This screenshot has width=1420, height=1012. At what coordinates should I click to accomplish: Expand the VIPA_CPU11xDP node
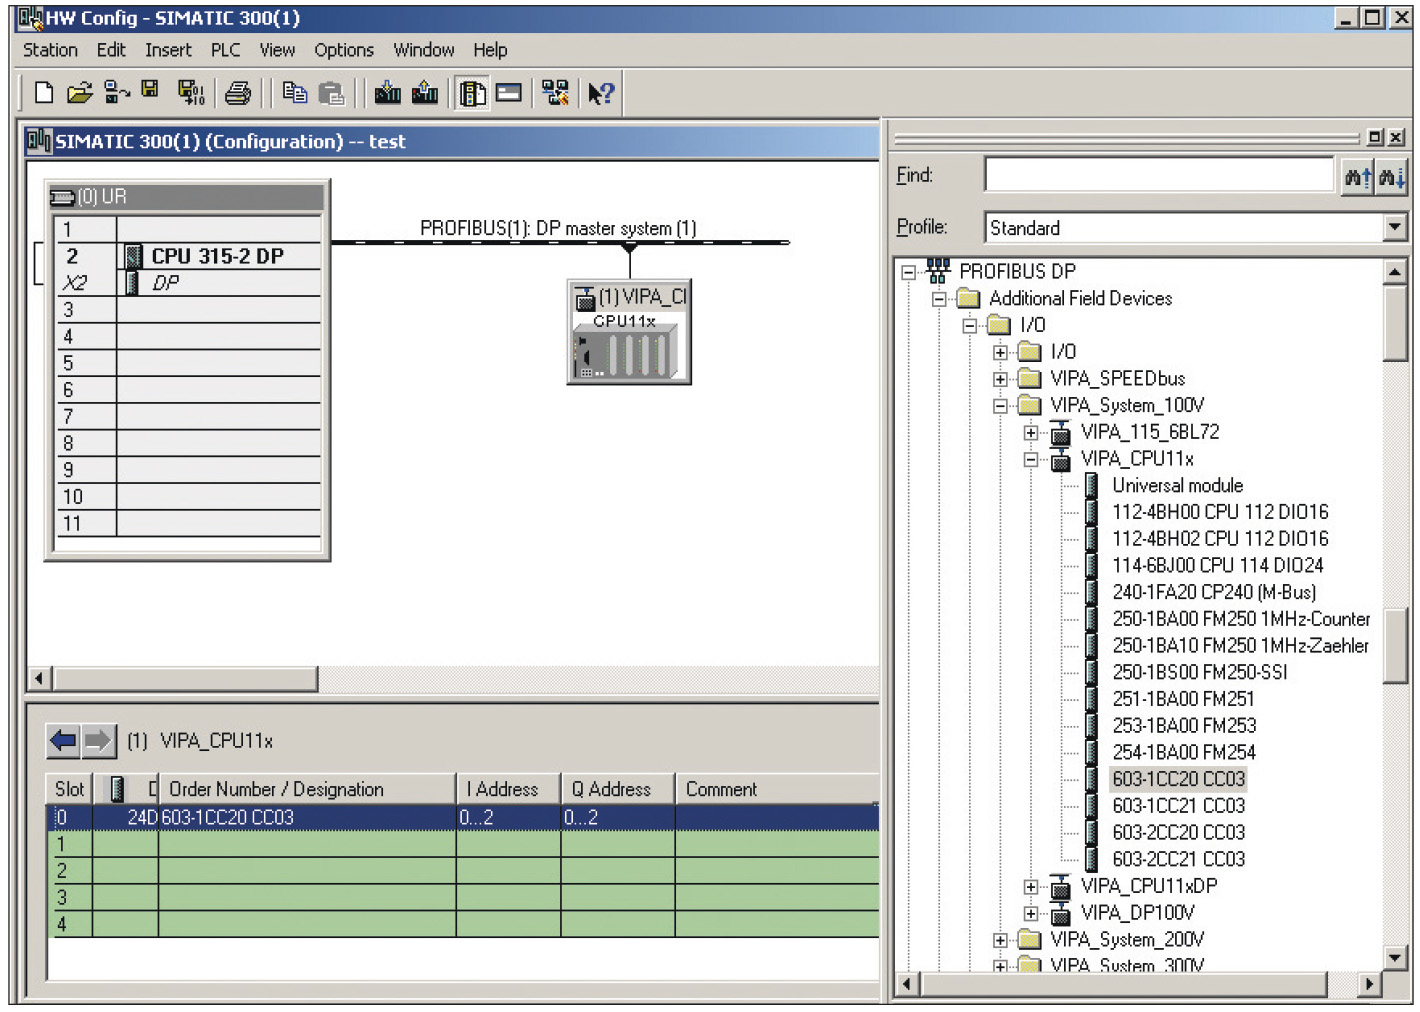(1031, 887)
